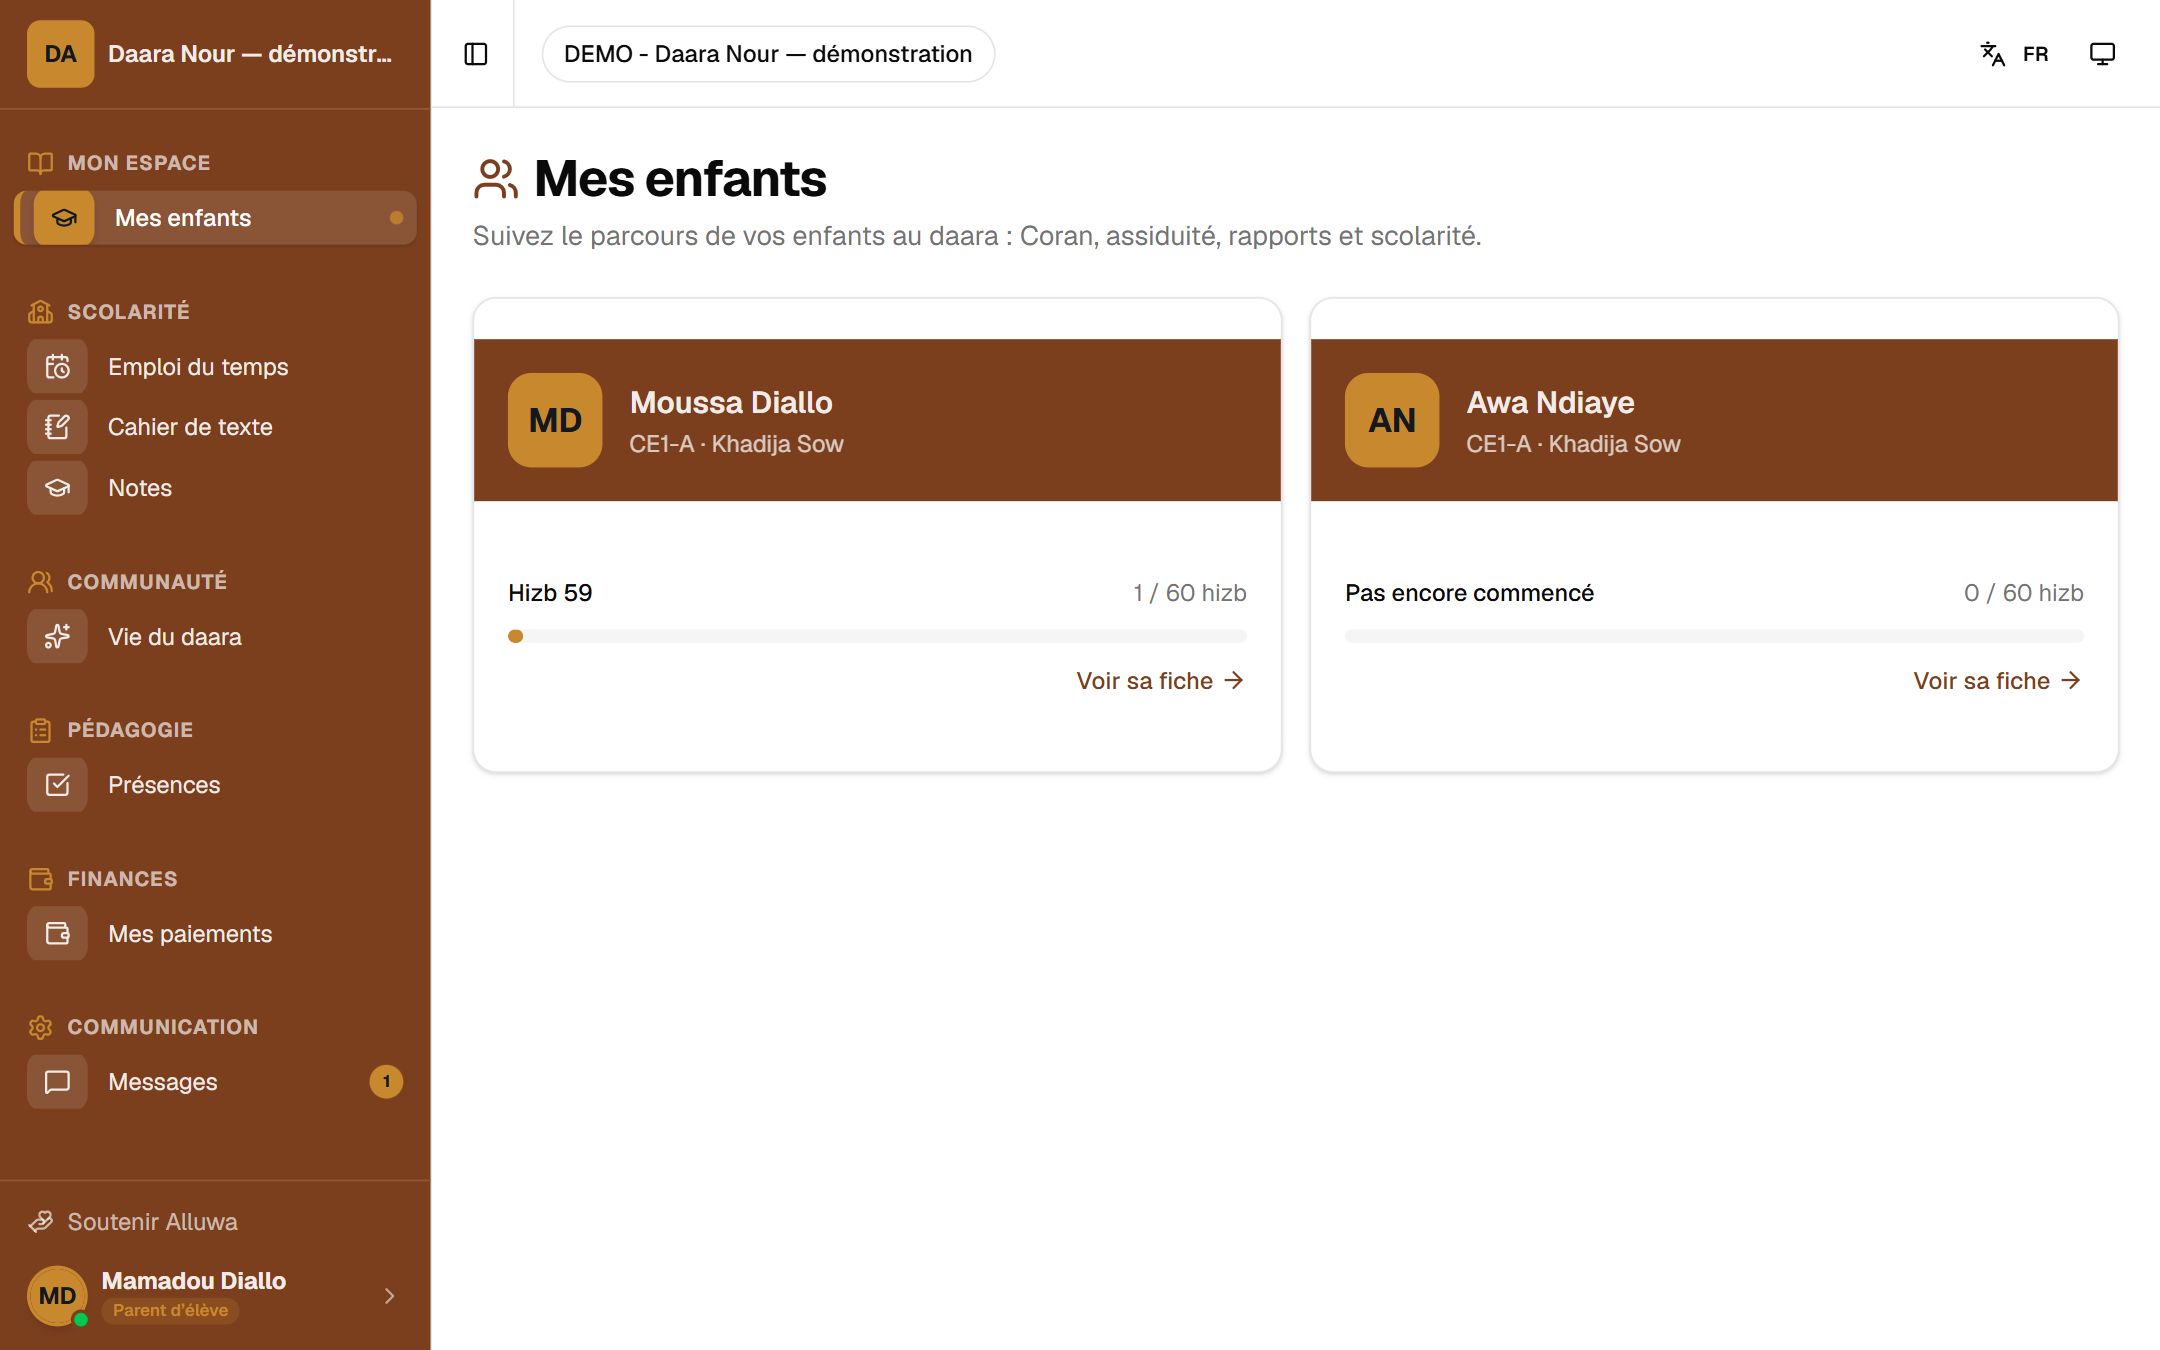The height and width of the screenshot is (1350, 2160).
Task: Open Mes paiements page
Action: [x=215, y=934]
